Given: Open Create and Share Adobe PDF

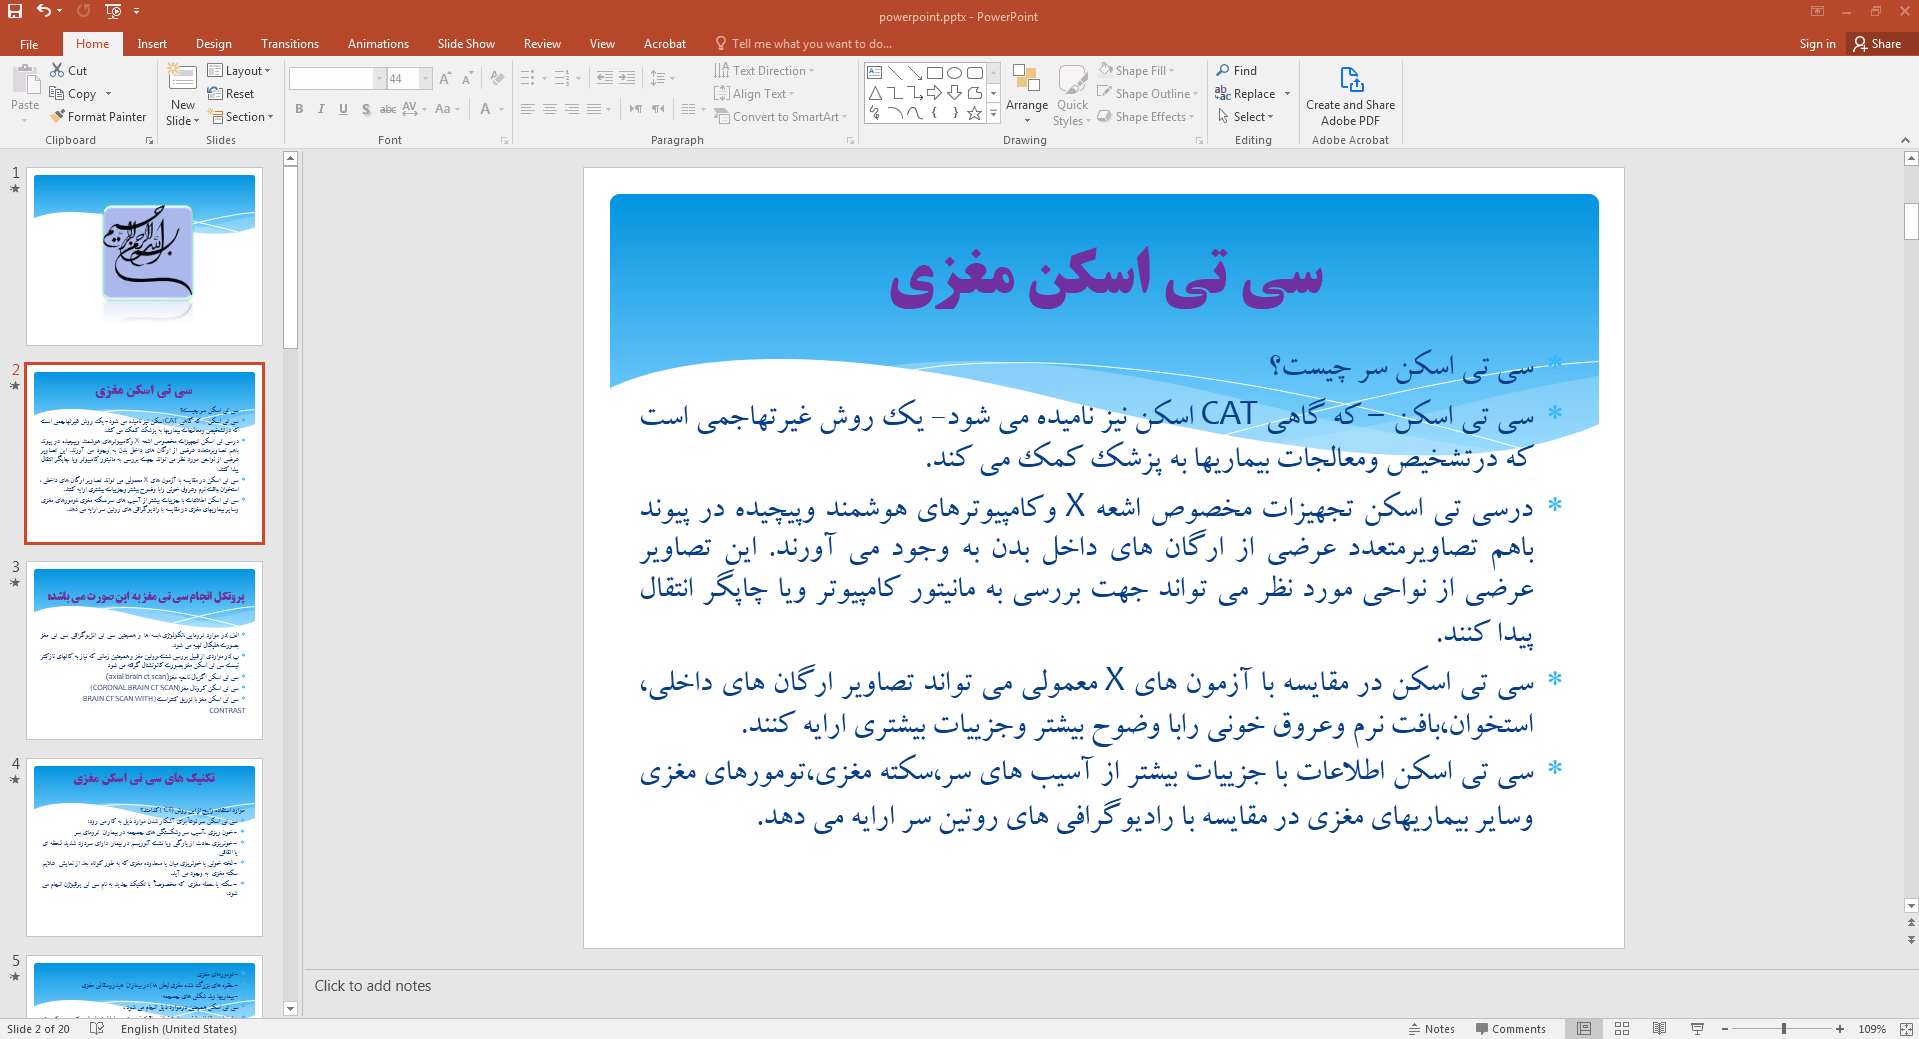Looking at the screenshot, I should pyautogui.click(x=1350, y=97).
